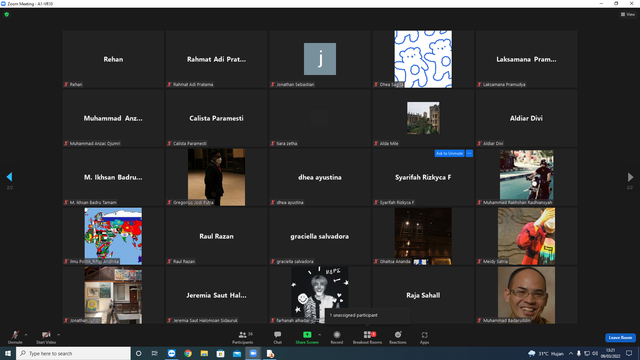Viewport: 640px width, 360px height.
Task: Open Zoom Apps
Action: tap(424, 337)
